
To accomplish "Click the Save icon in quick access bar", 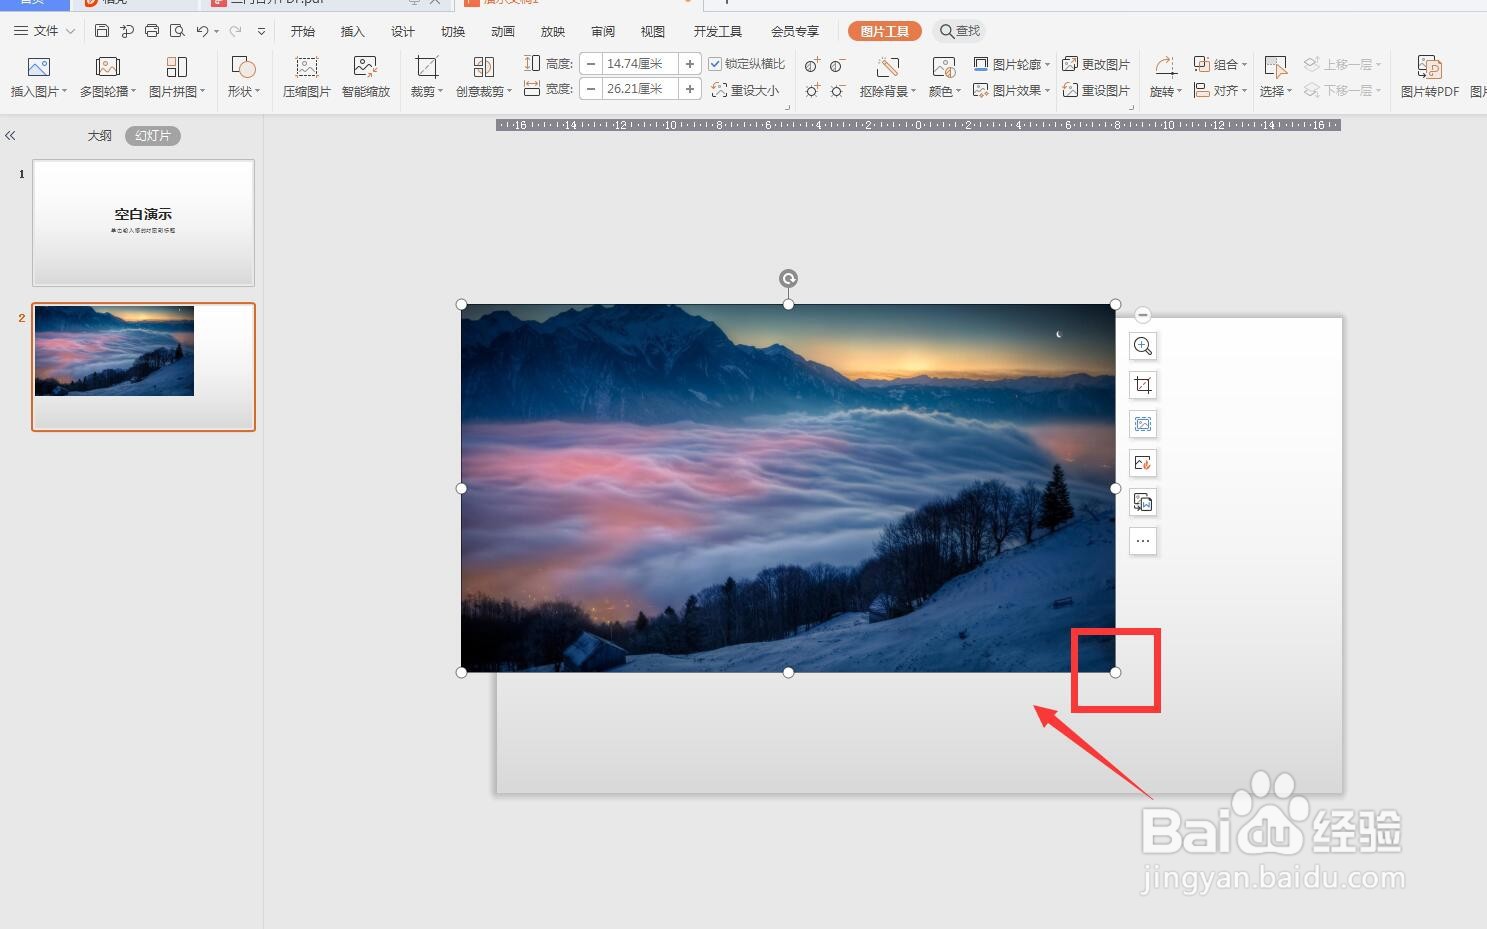I will [x=102, y=31].
